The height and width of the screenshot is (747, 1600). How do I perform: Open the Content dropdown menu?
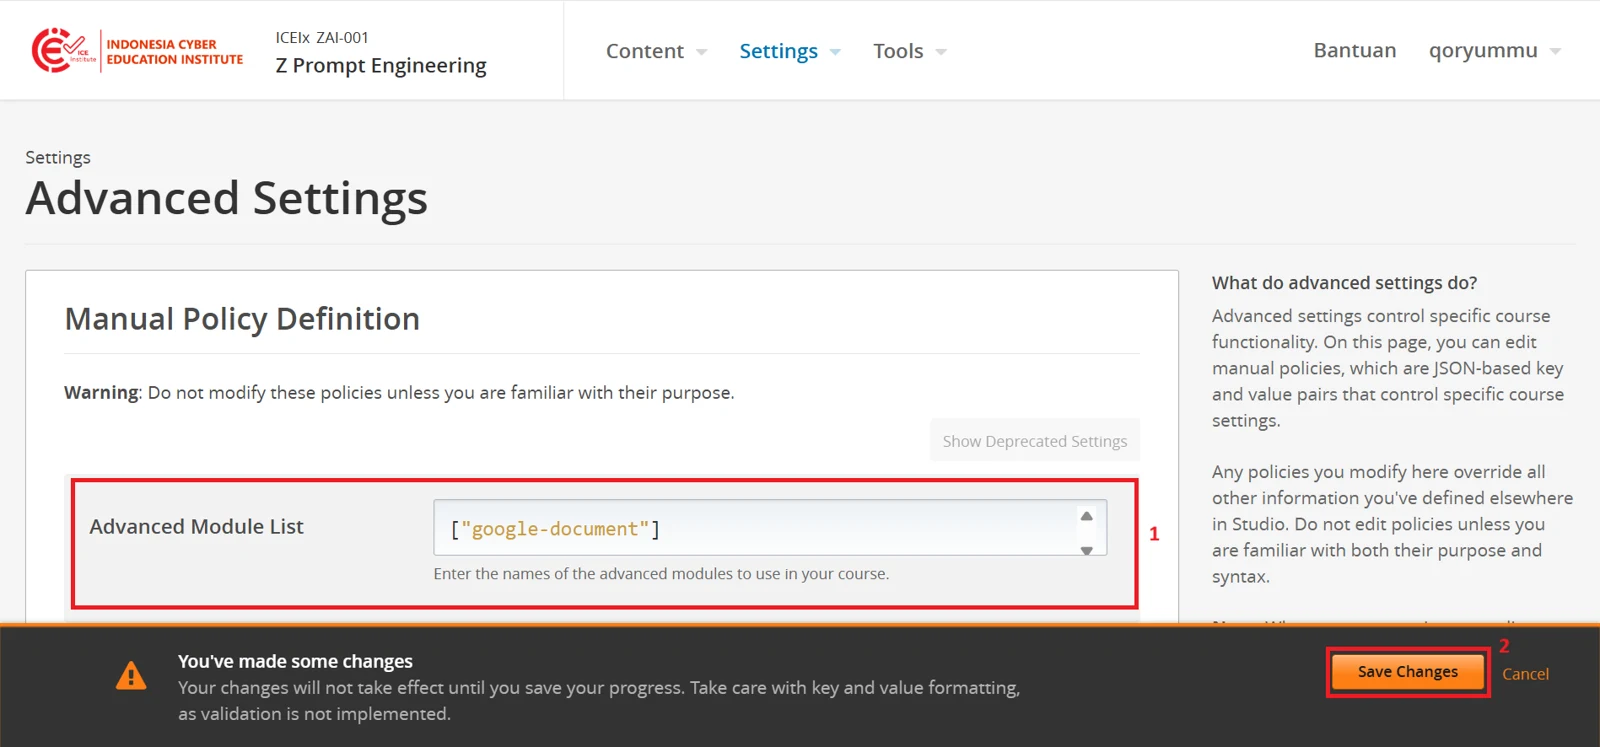(656, 51)
